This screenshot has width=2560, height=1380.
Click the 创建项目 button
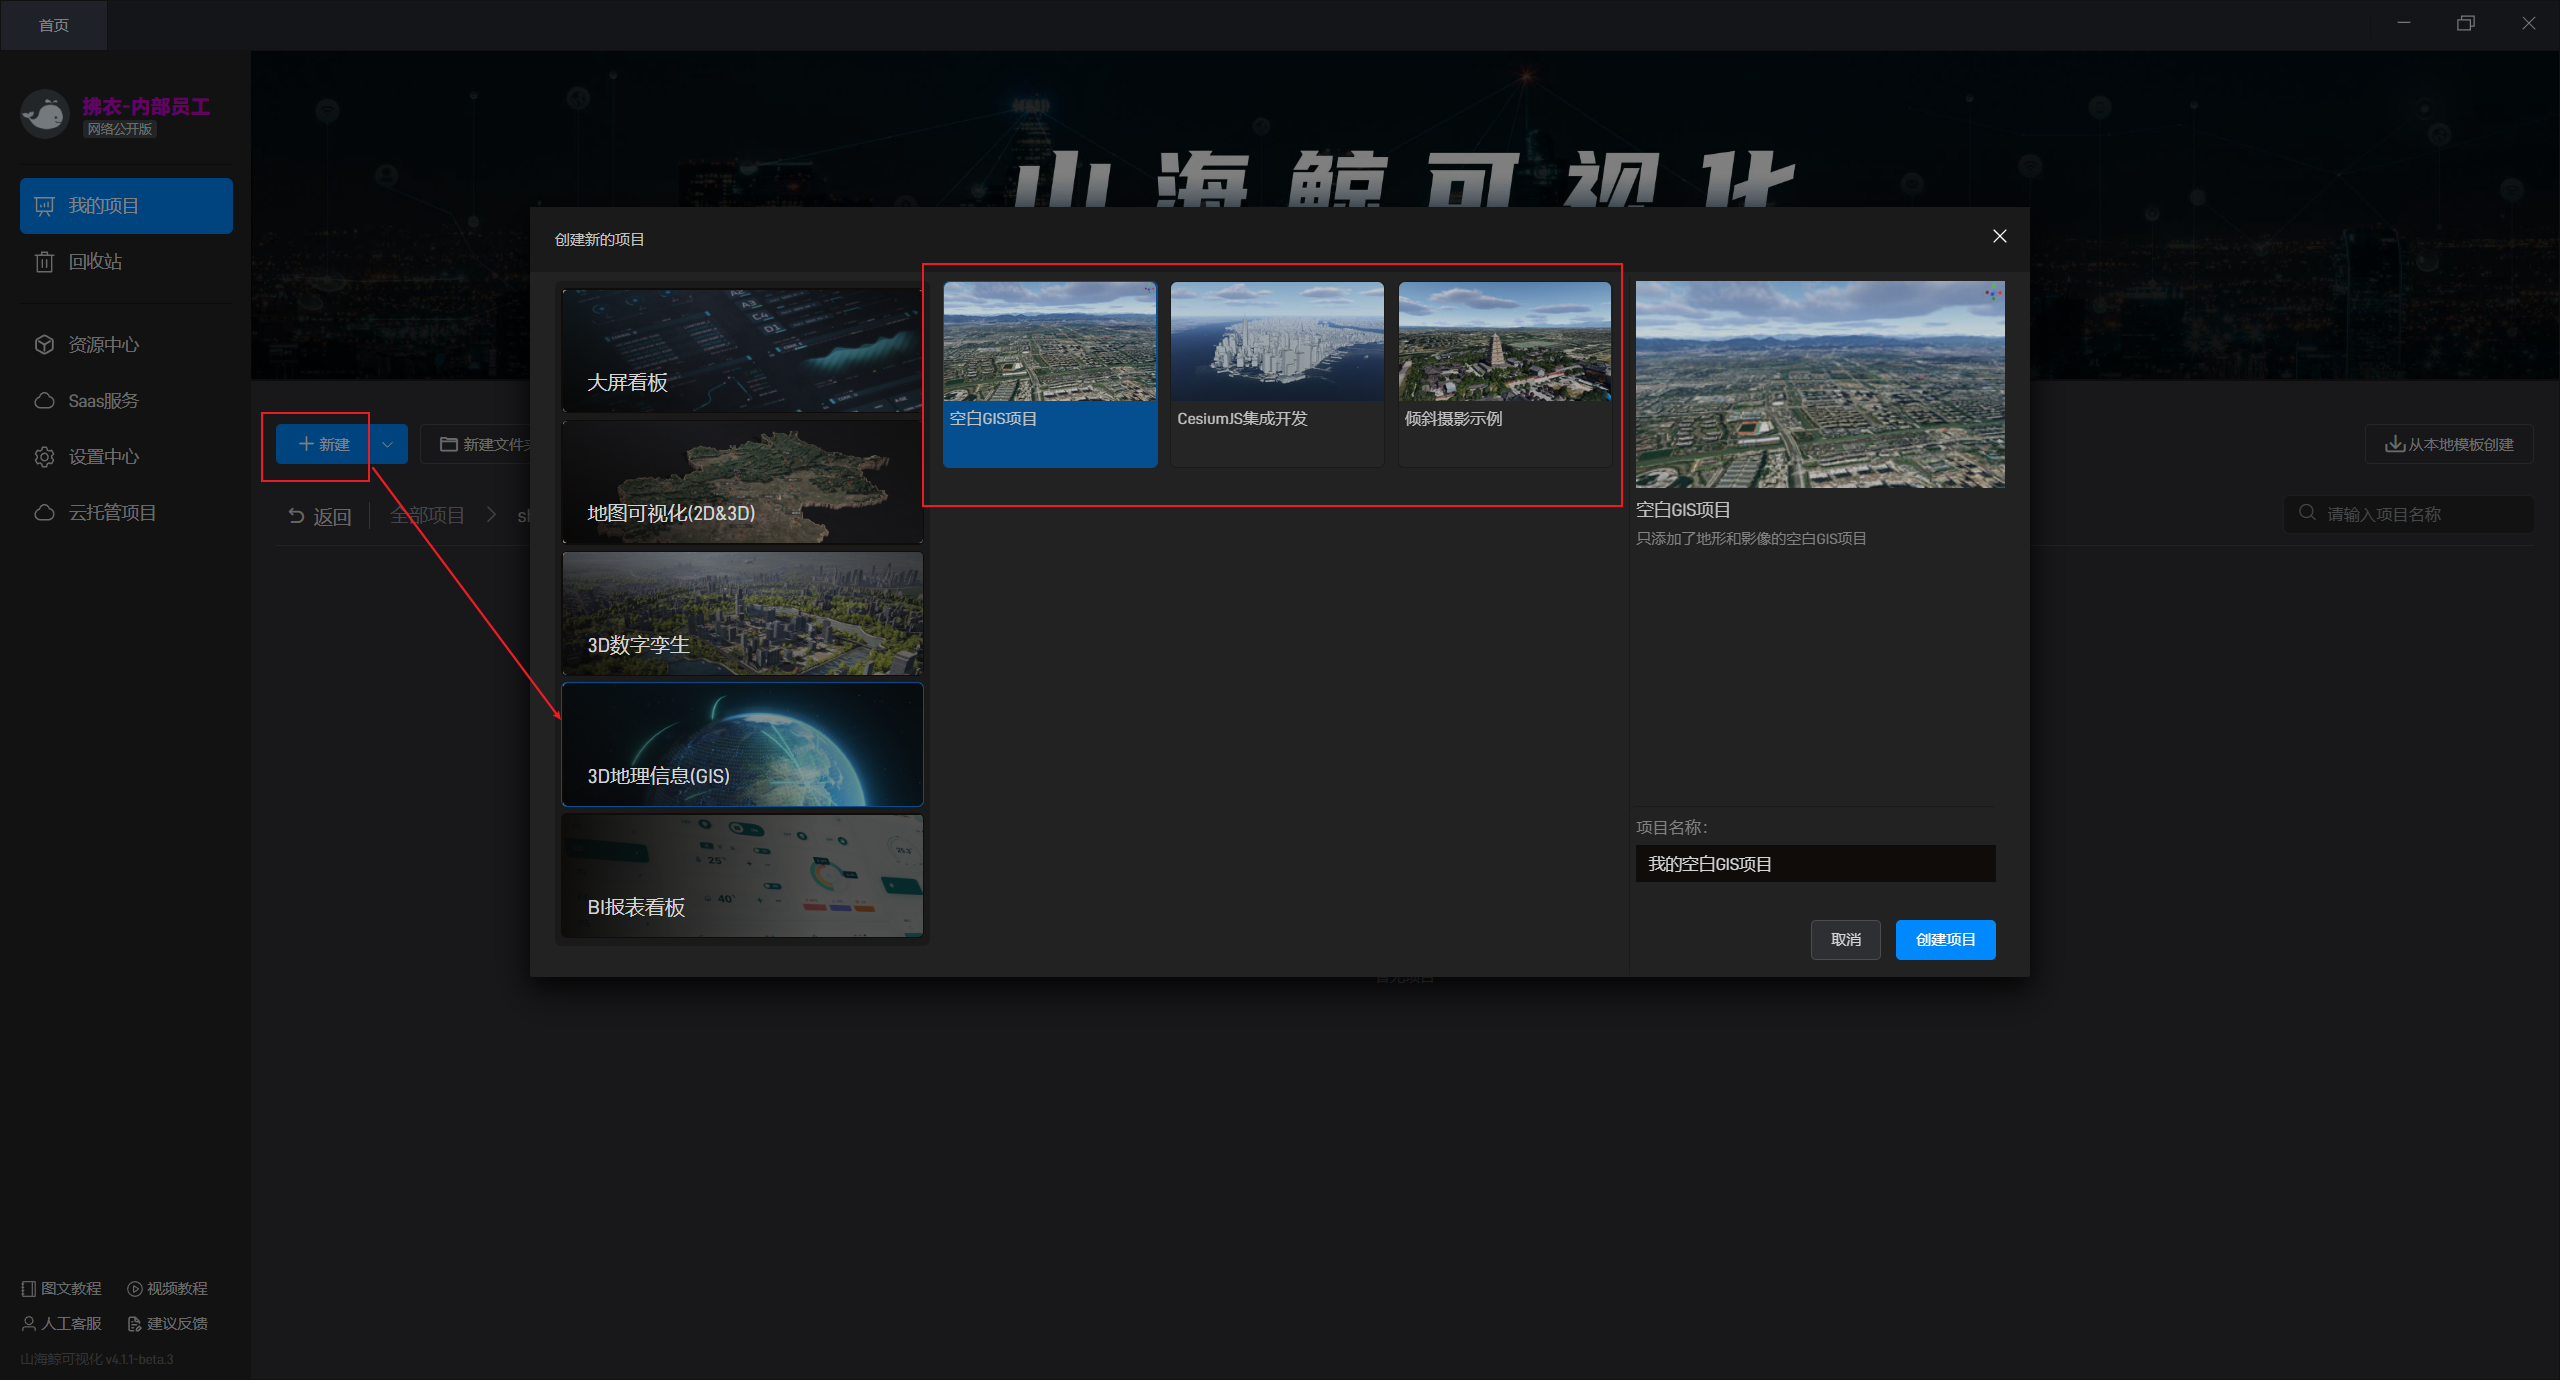tap(1944, 940)
